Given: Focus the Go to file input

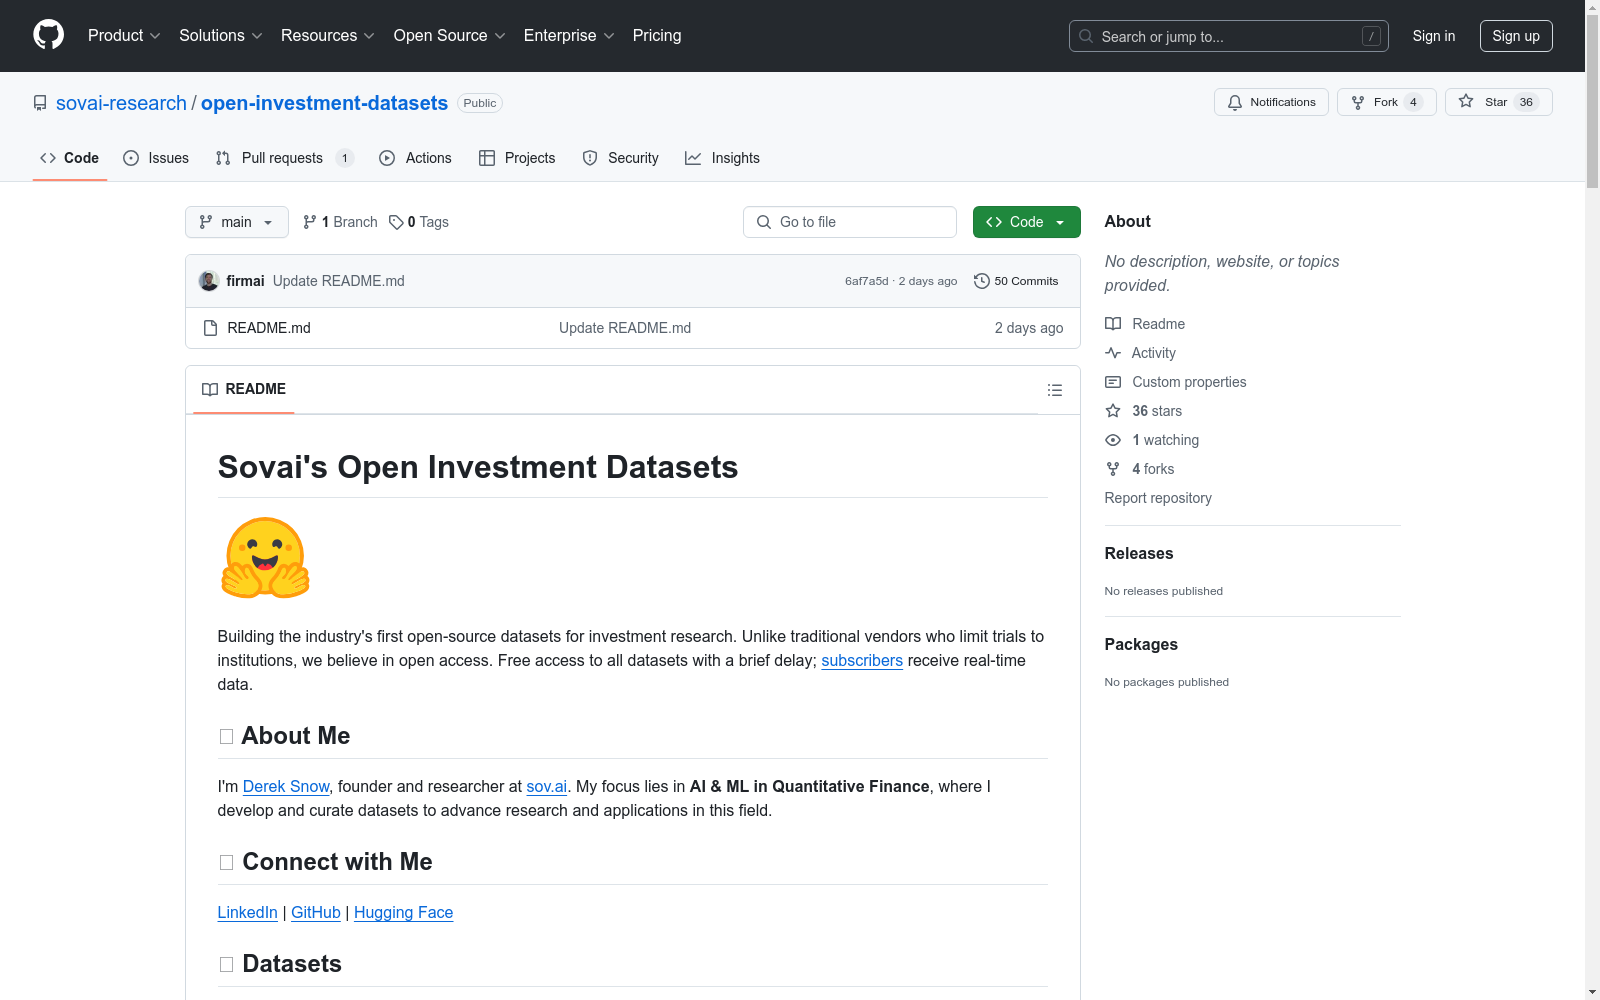Looking at the screenshot, I should click(850, 222).
